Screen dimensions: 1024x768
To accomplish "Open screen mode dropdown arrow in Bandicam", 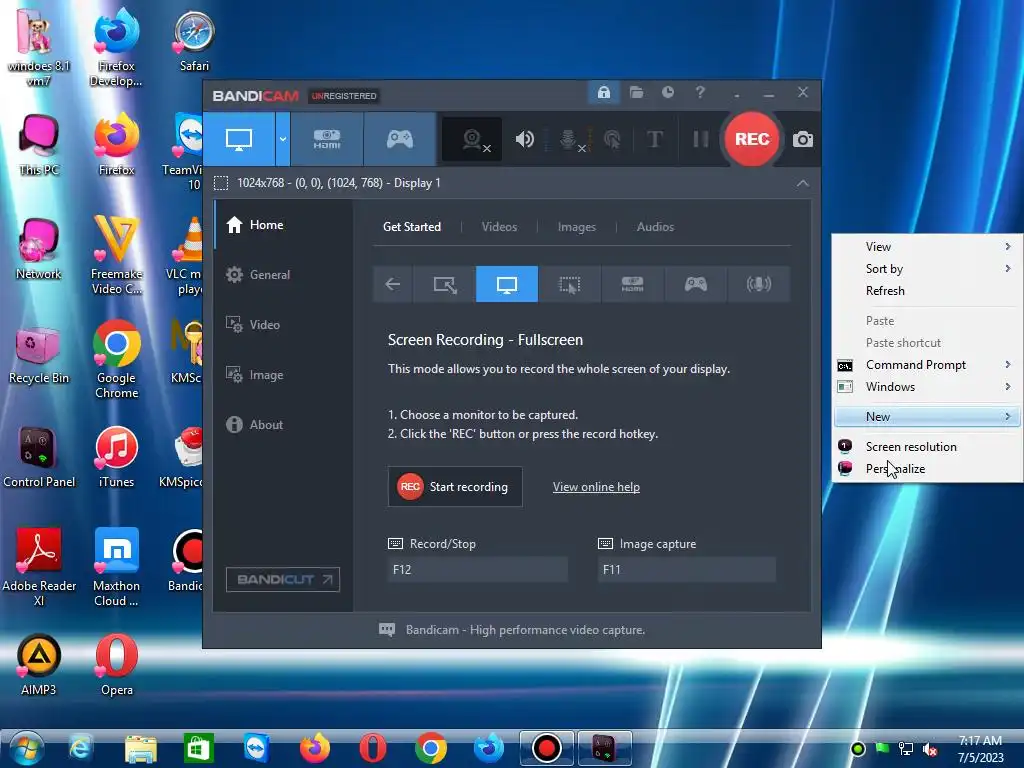I will 283,139.
